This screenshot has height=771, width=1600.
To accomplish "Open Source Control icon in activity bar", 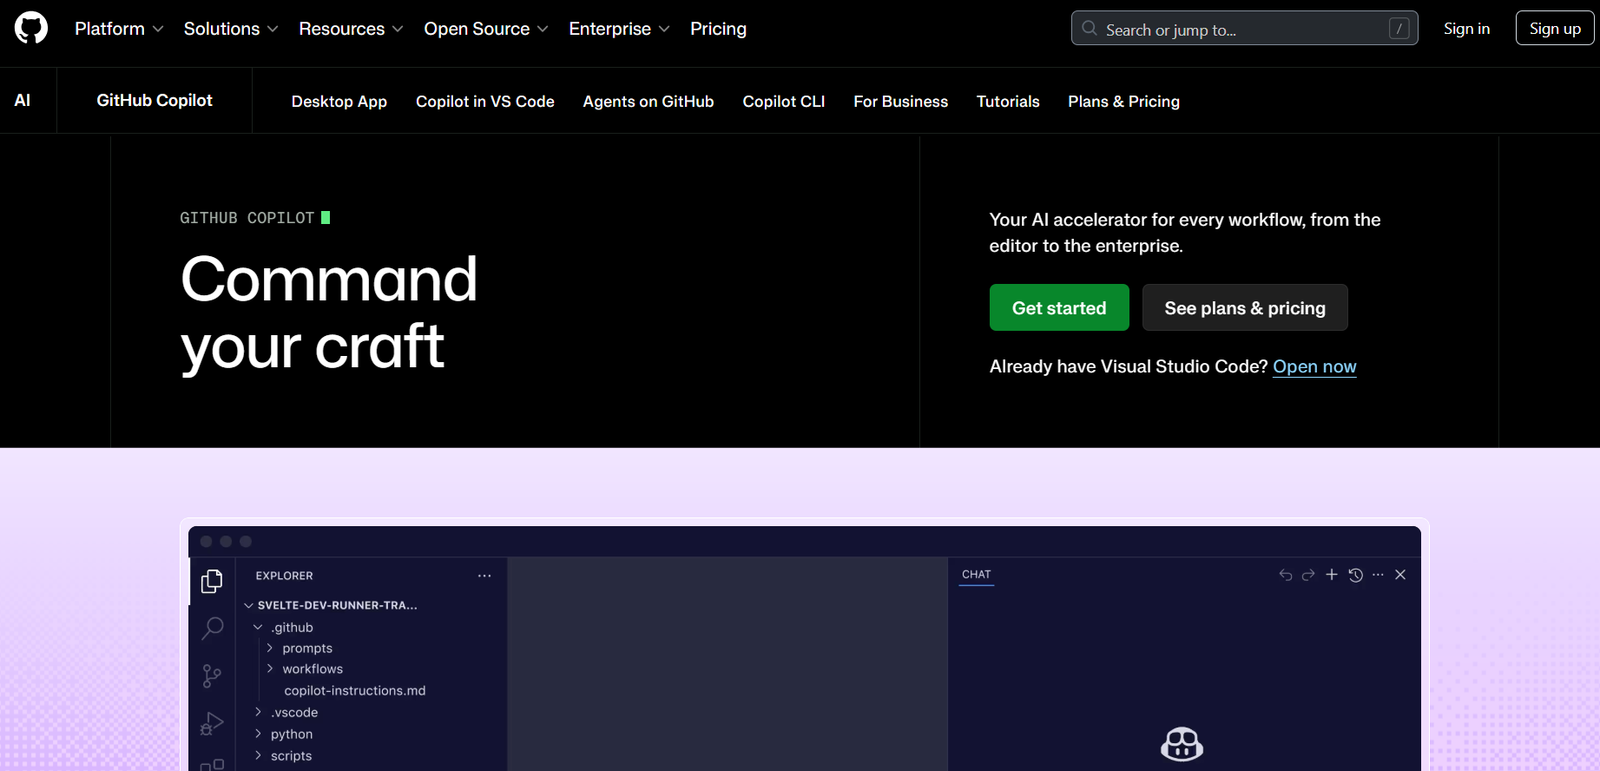I will coord(212,676).
